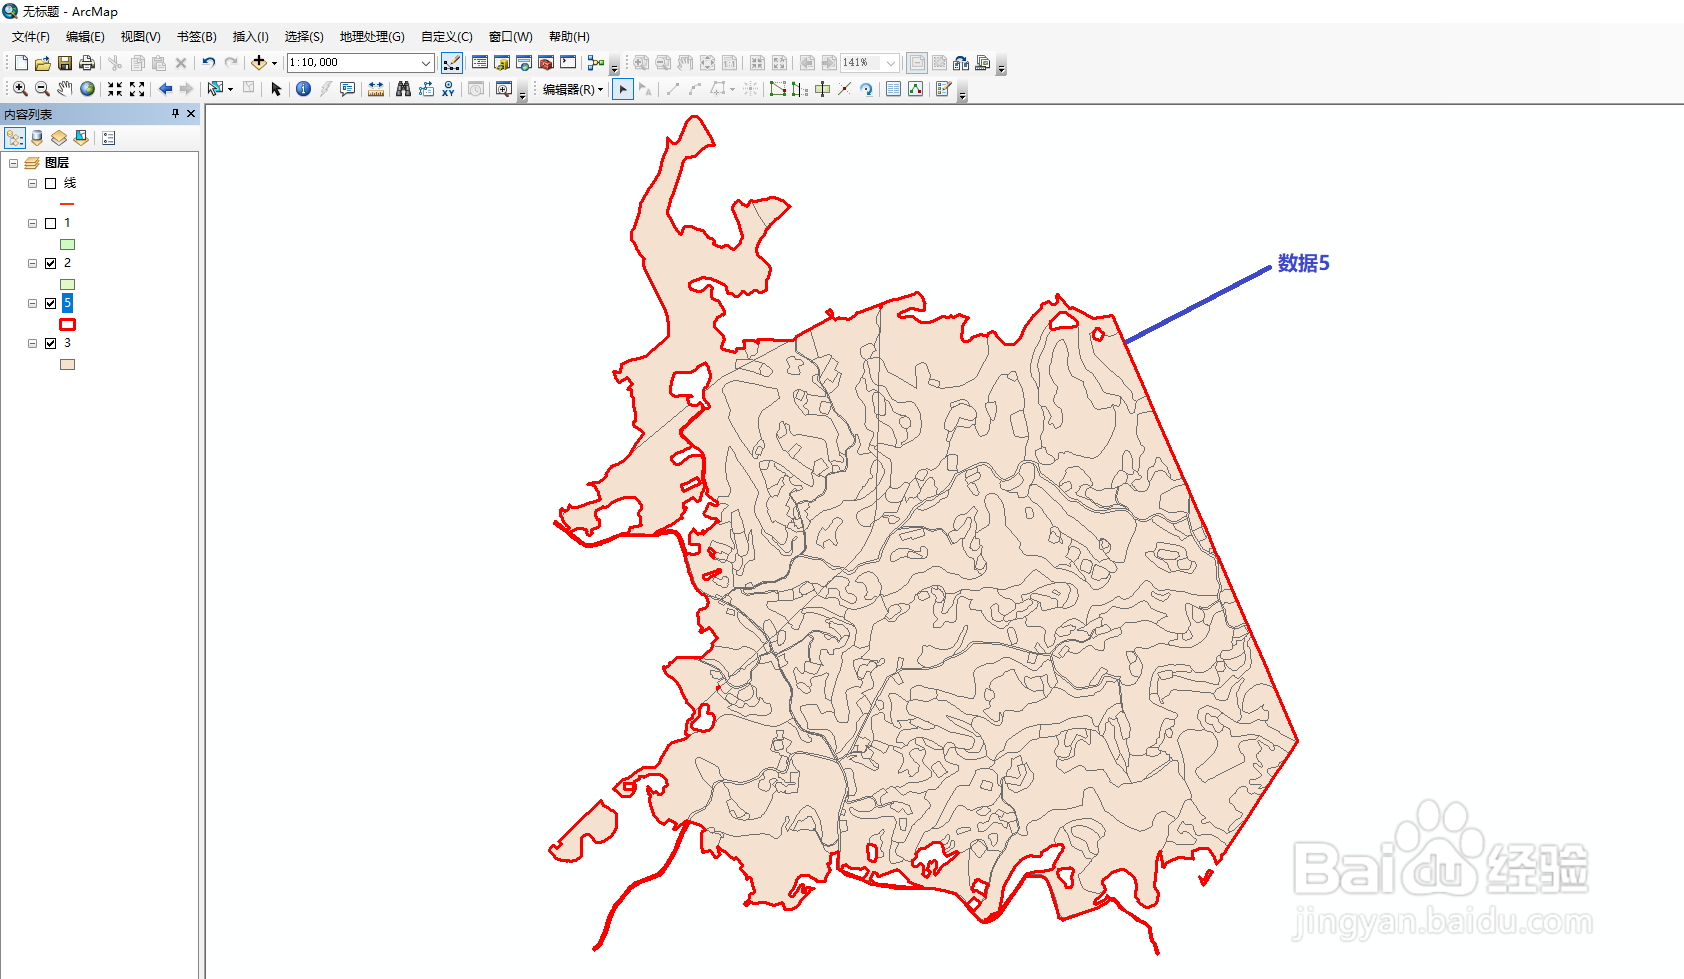Uncheck layer 2 visibility
The image size is (1684, 979).
click(51, 264)
